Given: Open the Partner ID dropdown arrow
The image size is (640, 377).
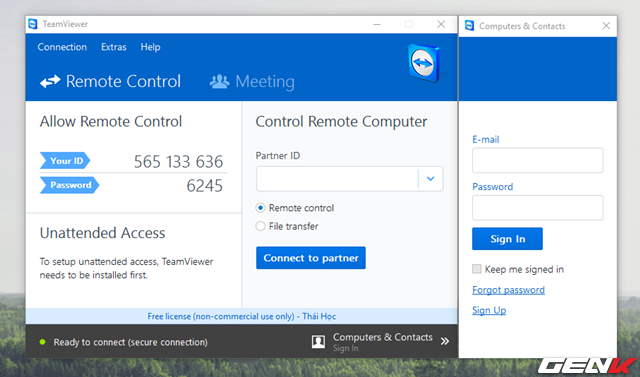Looking at the screenshot, I should pyautogui.click(x=430, y=179).
